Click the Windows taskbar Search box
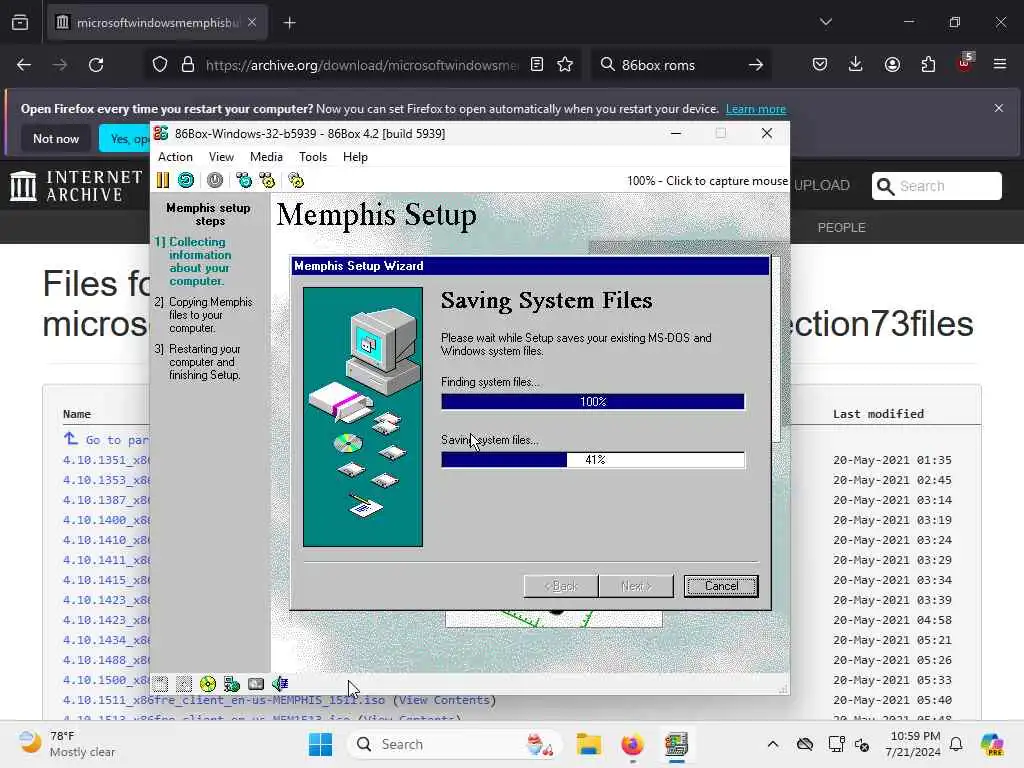 click(x=455, y=744)
